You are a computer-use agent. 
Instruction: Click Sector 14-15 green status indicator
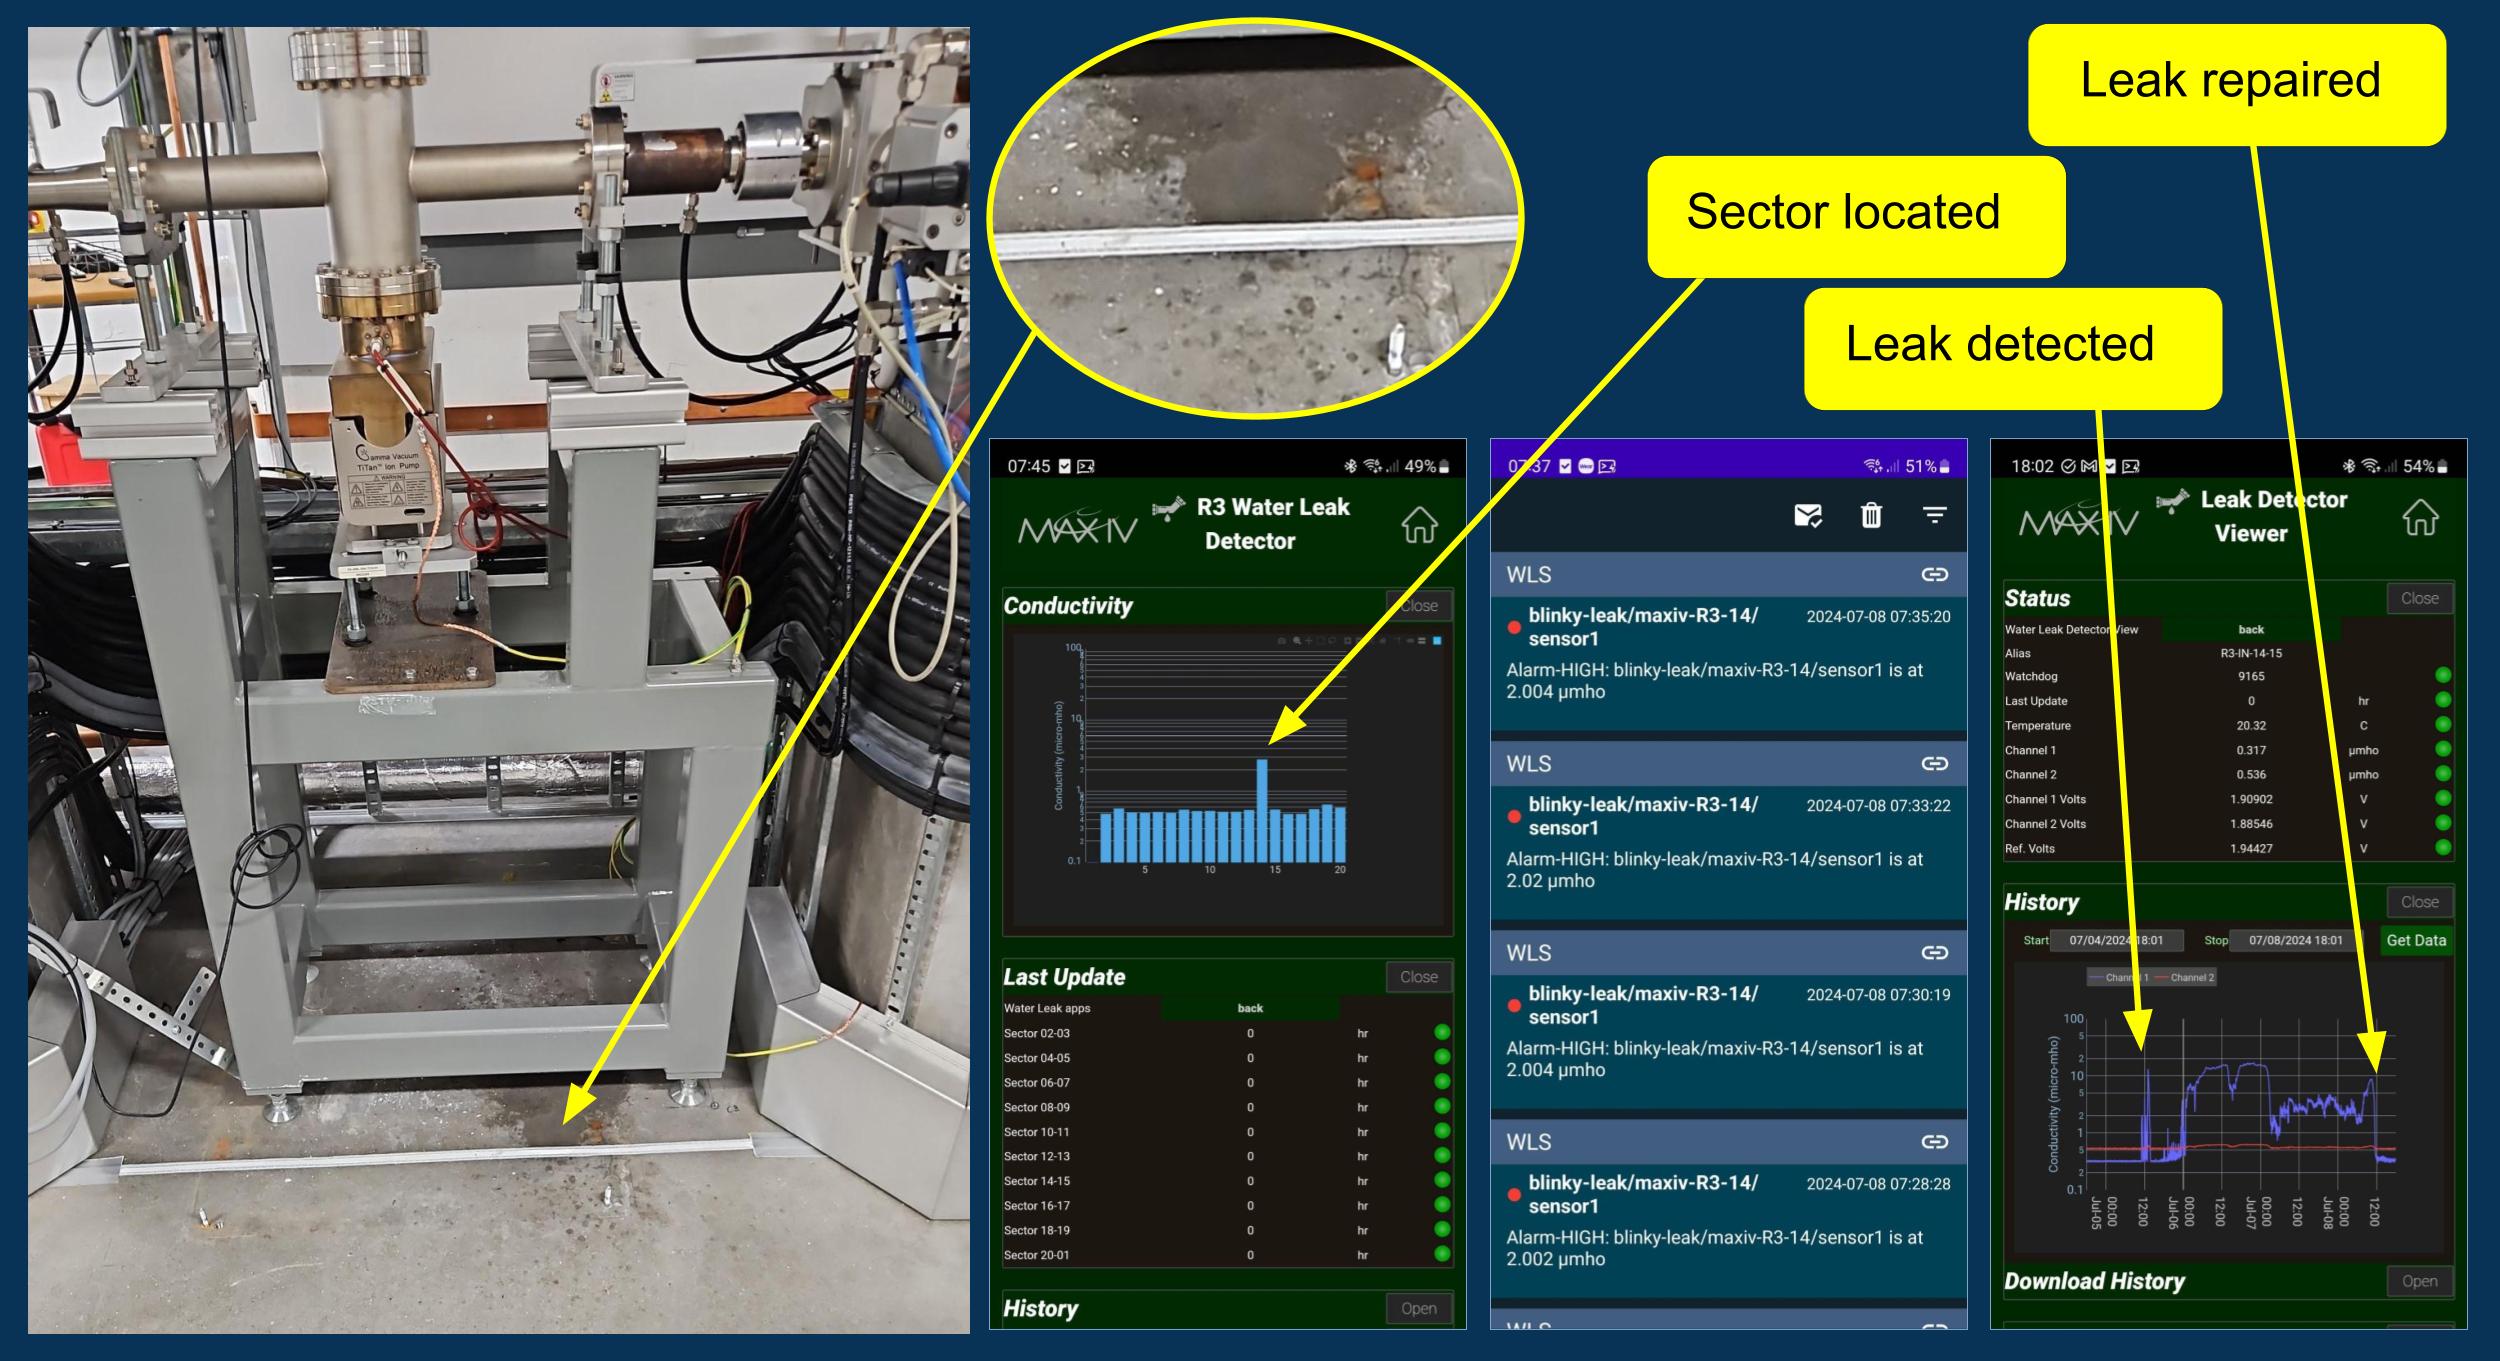1442,1180
